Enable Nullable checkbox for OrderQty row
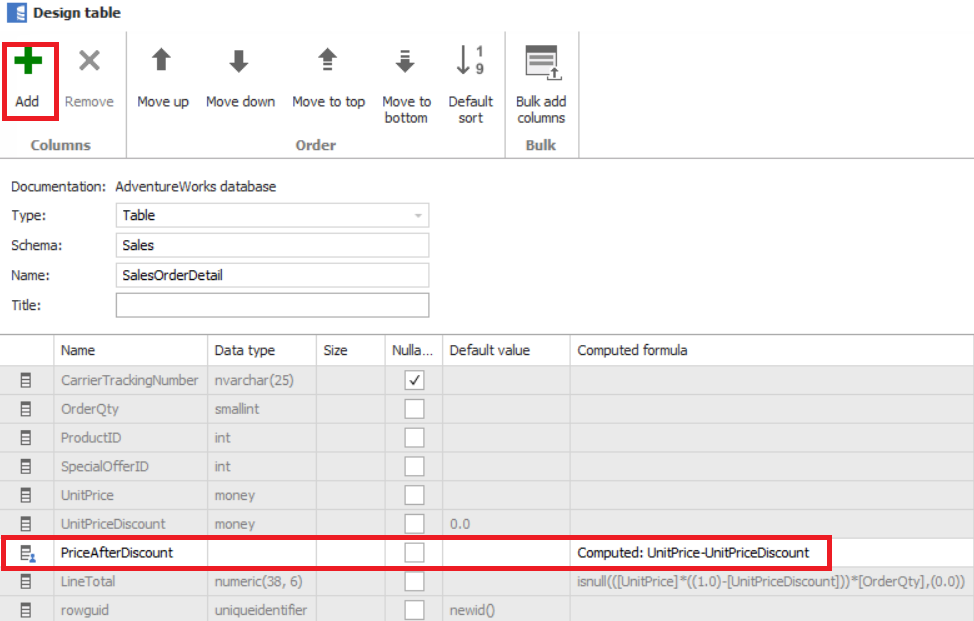This screenshot has height=621, width=974. (414, 409)
